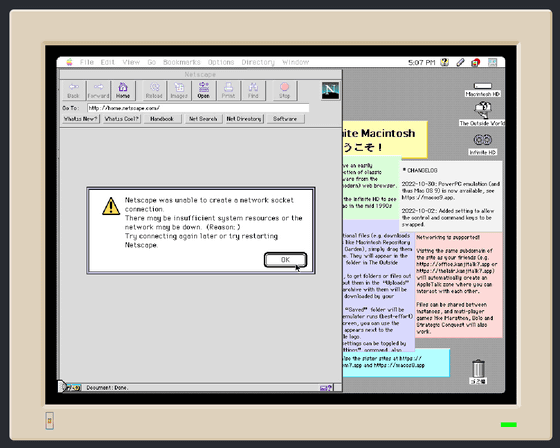Click the warning triangle icon in the dialog
The image size is (560, 448).
111,206
